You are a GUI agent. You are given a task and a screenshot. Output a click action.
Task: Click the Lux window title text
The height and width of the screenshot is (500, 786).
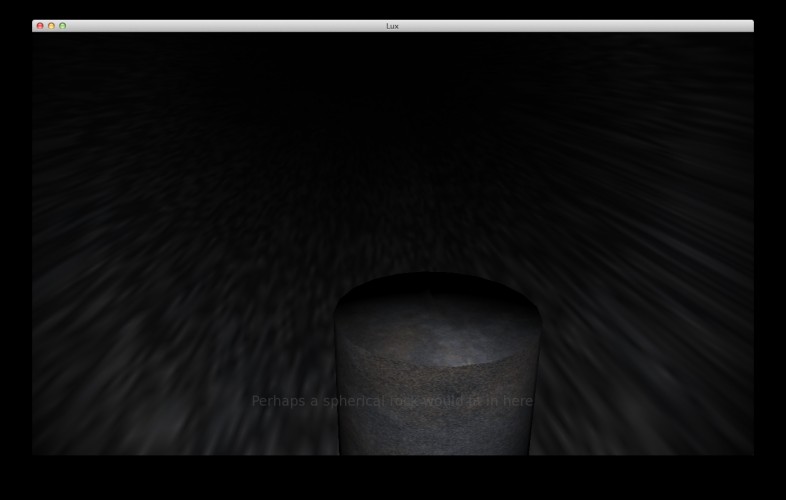tap(392, 26)
